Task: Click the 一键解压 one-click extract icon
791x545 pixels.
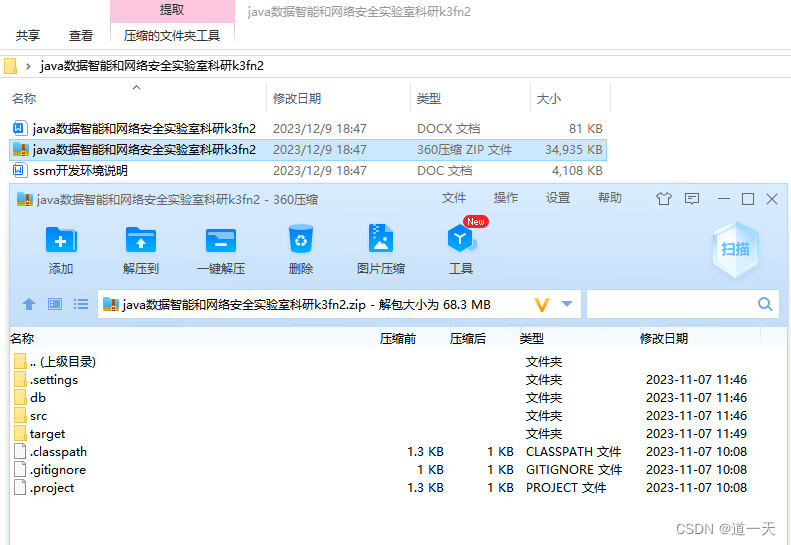Action: 221,241
